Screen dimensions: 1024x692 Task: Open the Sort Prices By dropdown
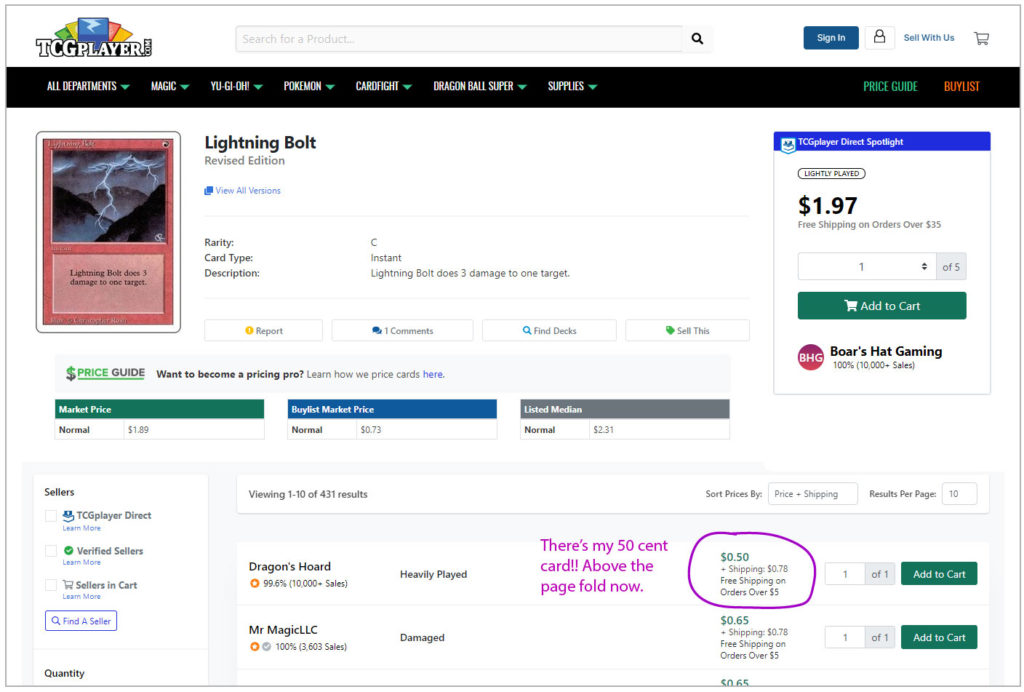click(x=812, y=494)
